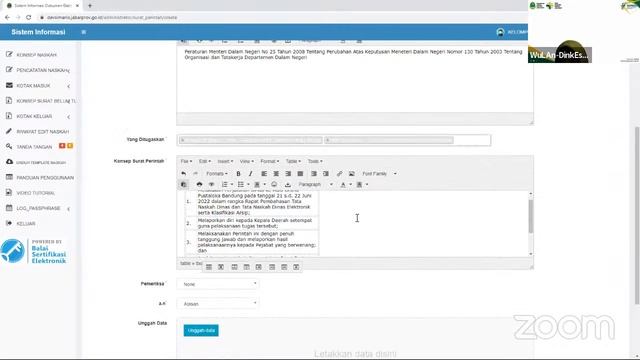Viewport: 640px width, 360px height.
Task: Toggle the hamburger sidebar menu button
Action: 84,32
